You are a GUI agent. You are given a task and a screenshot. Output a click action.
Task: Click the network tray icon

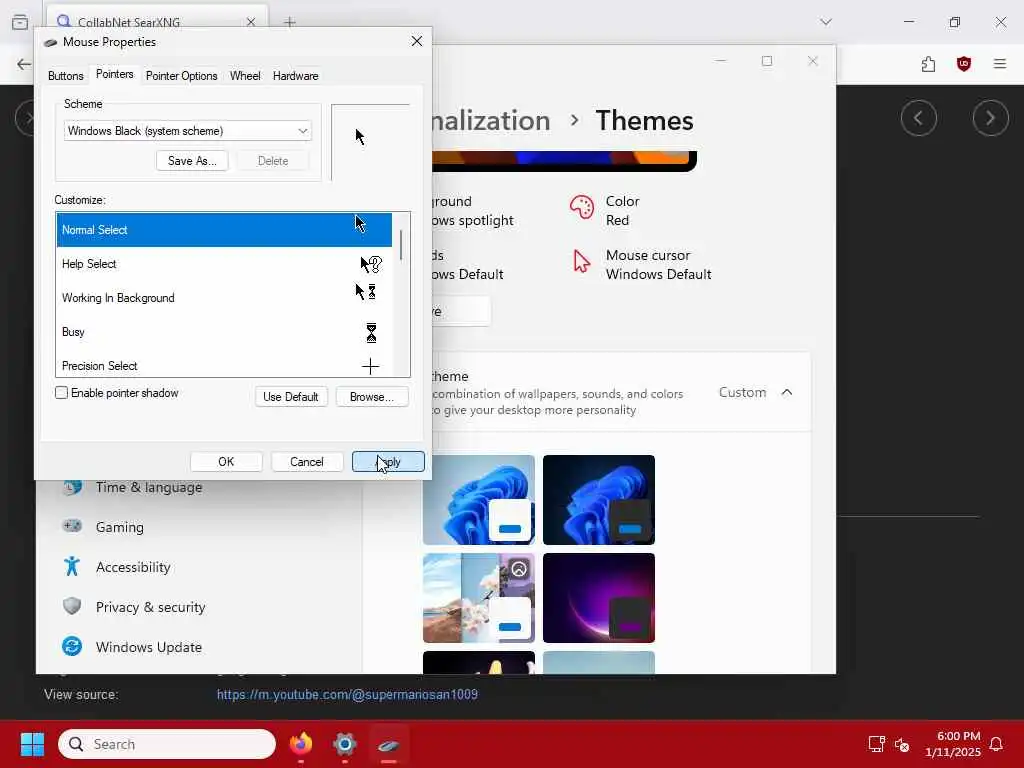pos(876,744)
